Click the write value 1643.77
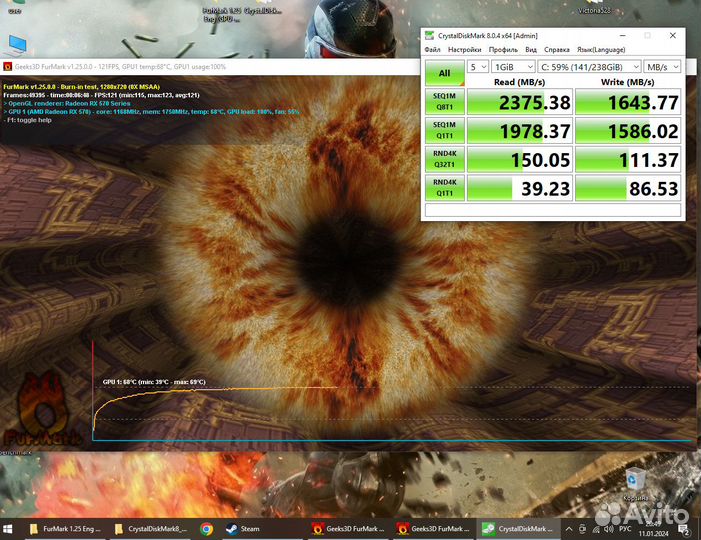The height and width of the screenshot is (540, 701). point(628,102)
